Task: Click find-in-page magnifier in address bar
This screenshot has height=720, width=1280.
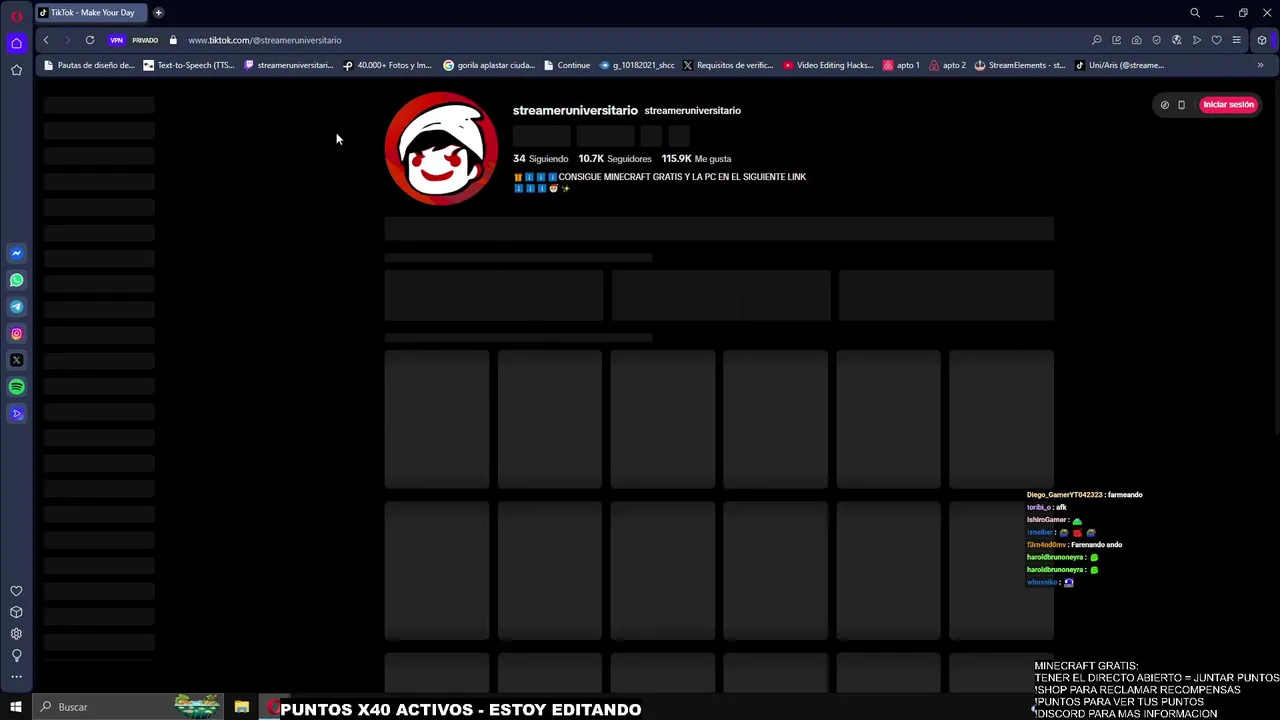Action: coord(1097,40)
